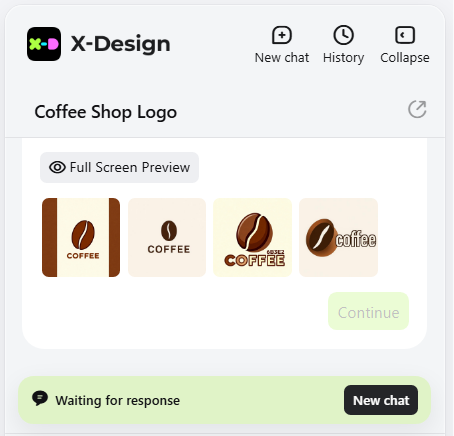Click the X-Design brand name text
This screenshot has width=454, height=436.
[120, 44]
